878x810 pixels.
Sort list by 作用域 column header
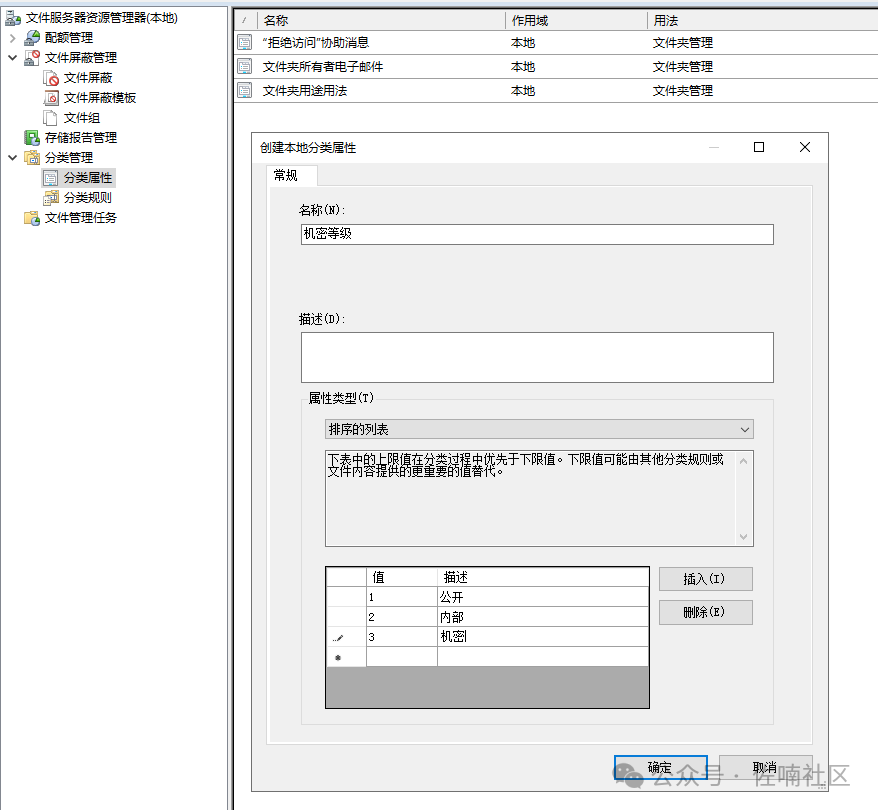pos(576,21)
